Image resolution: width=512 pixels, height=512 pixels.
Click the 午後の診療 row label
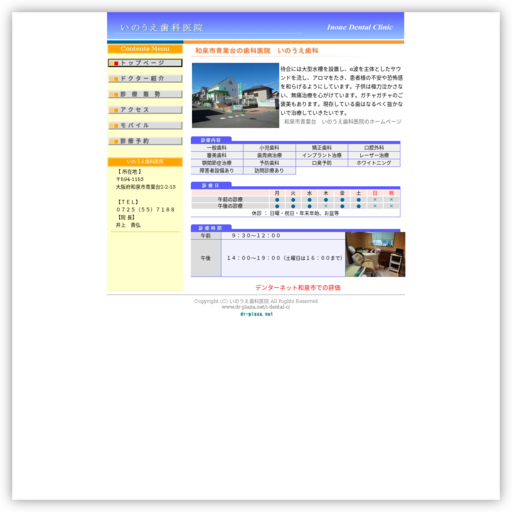[230, 206]
